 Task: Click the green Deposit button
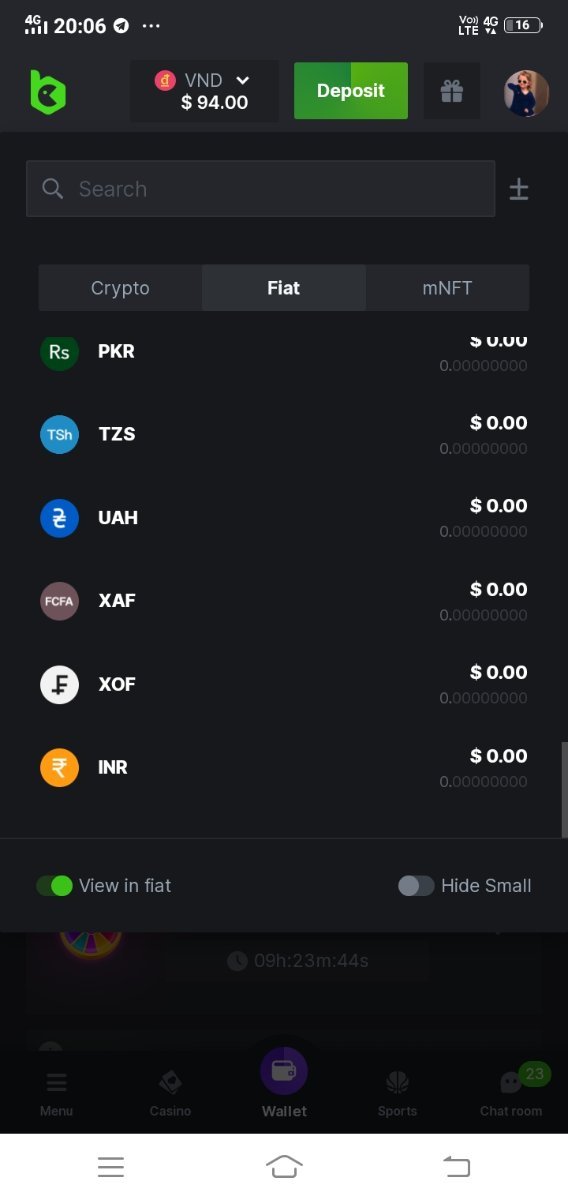351,91
